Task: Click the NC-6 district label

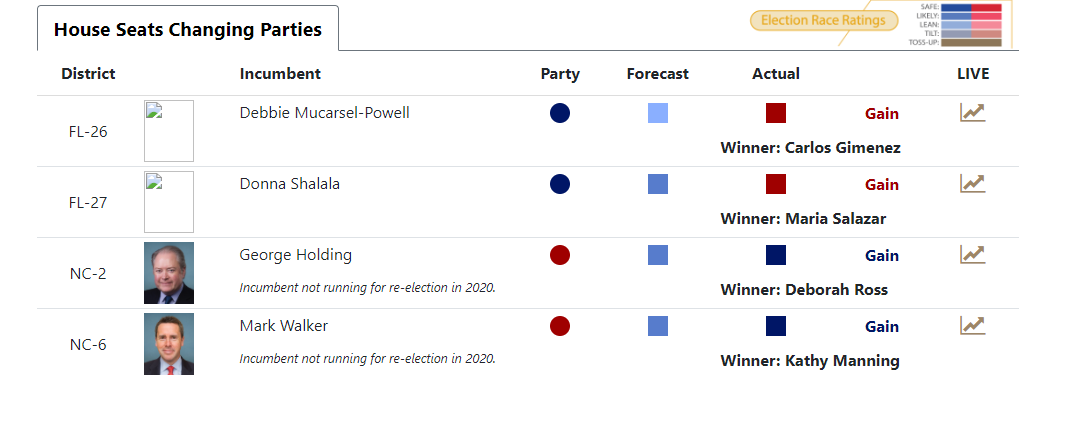Action: [88, 345]
